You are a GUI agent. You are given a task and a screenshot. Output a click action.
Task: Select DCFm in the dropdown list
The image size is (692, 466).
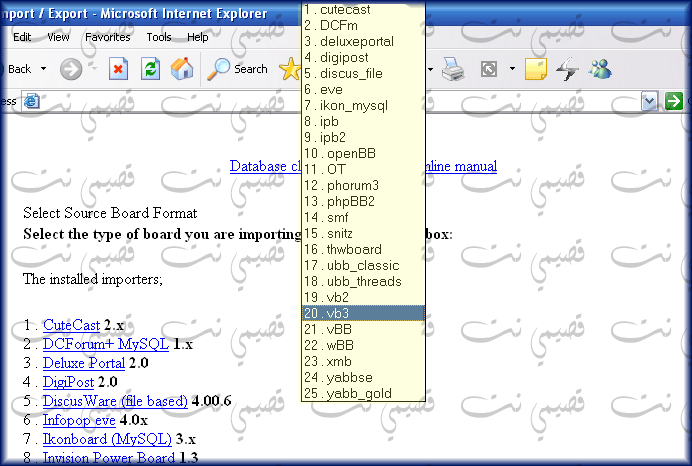coord(363,25)
